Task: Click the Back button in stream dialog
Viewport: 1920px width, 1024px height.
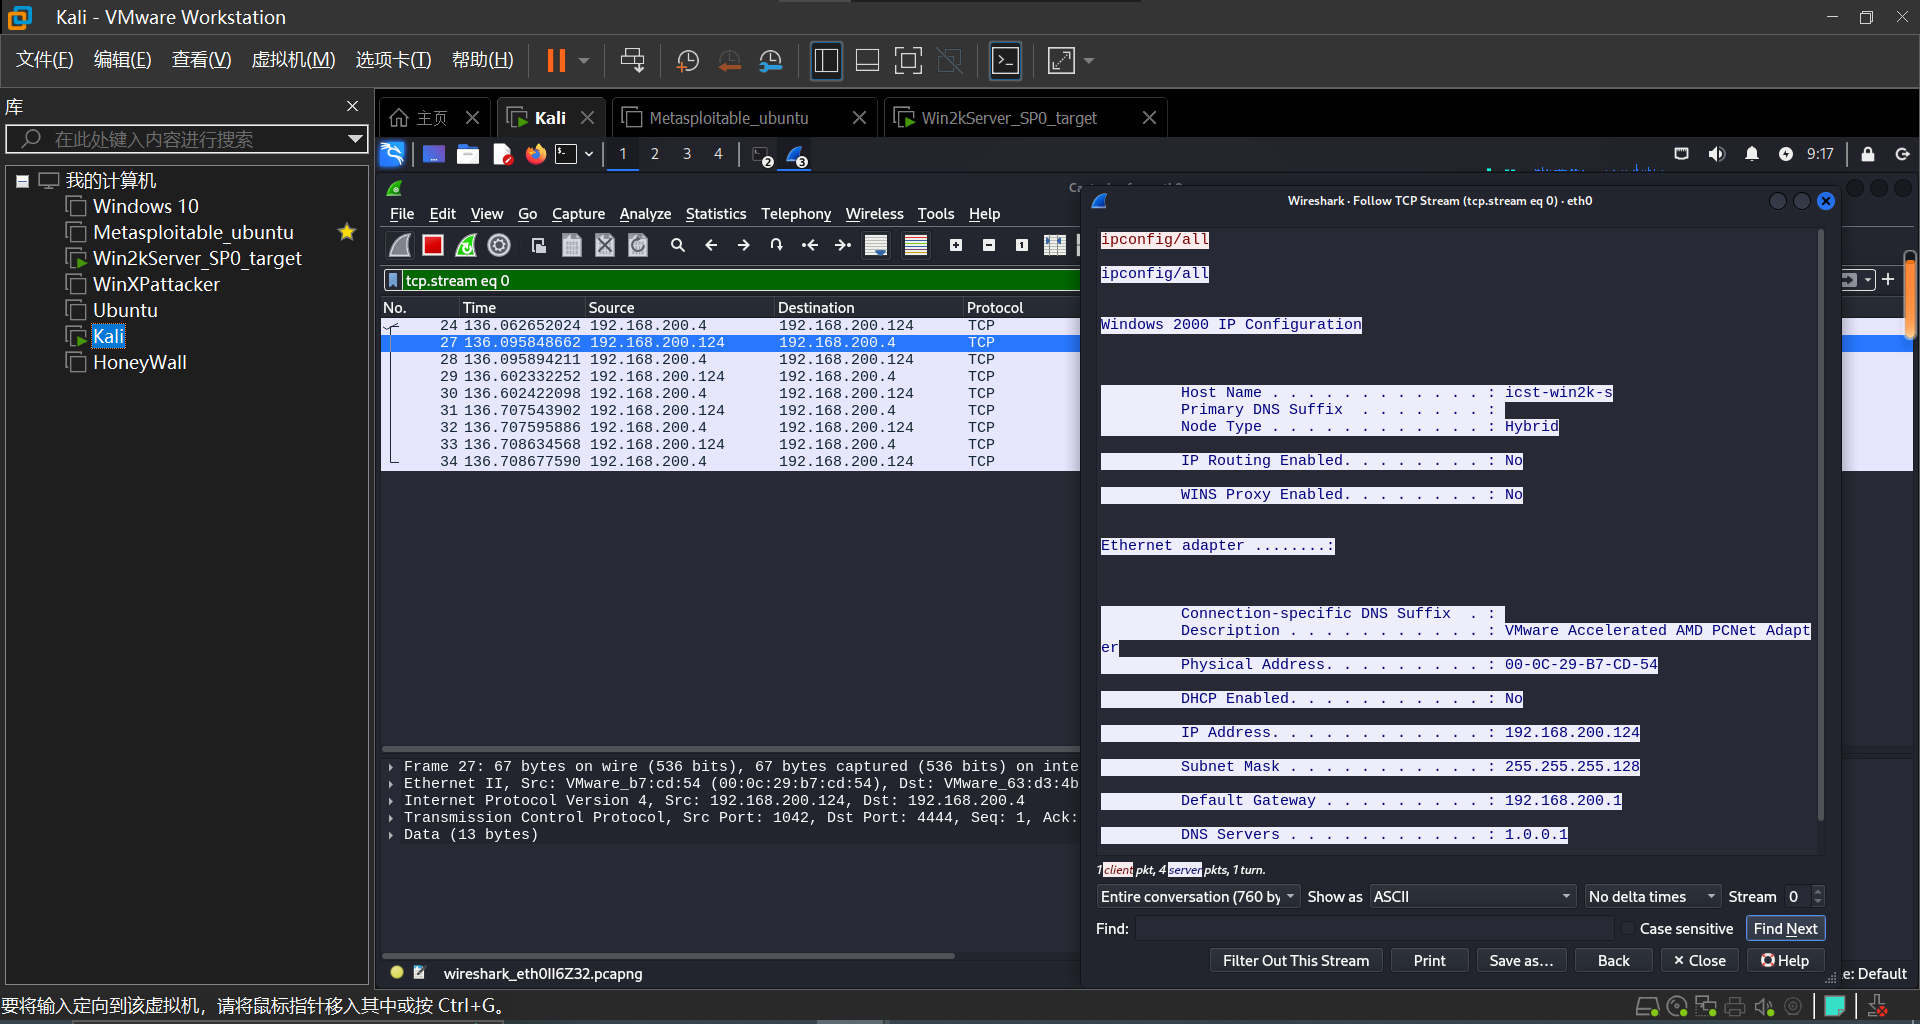Action: coord(1614,961)
